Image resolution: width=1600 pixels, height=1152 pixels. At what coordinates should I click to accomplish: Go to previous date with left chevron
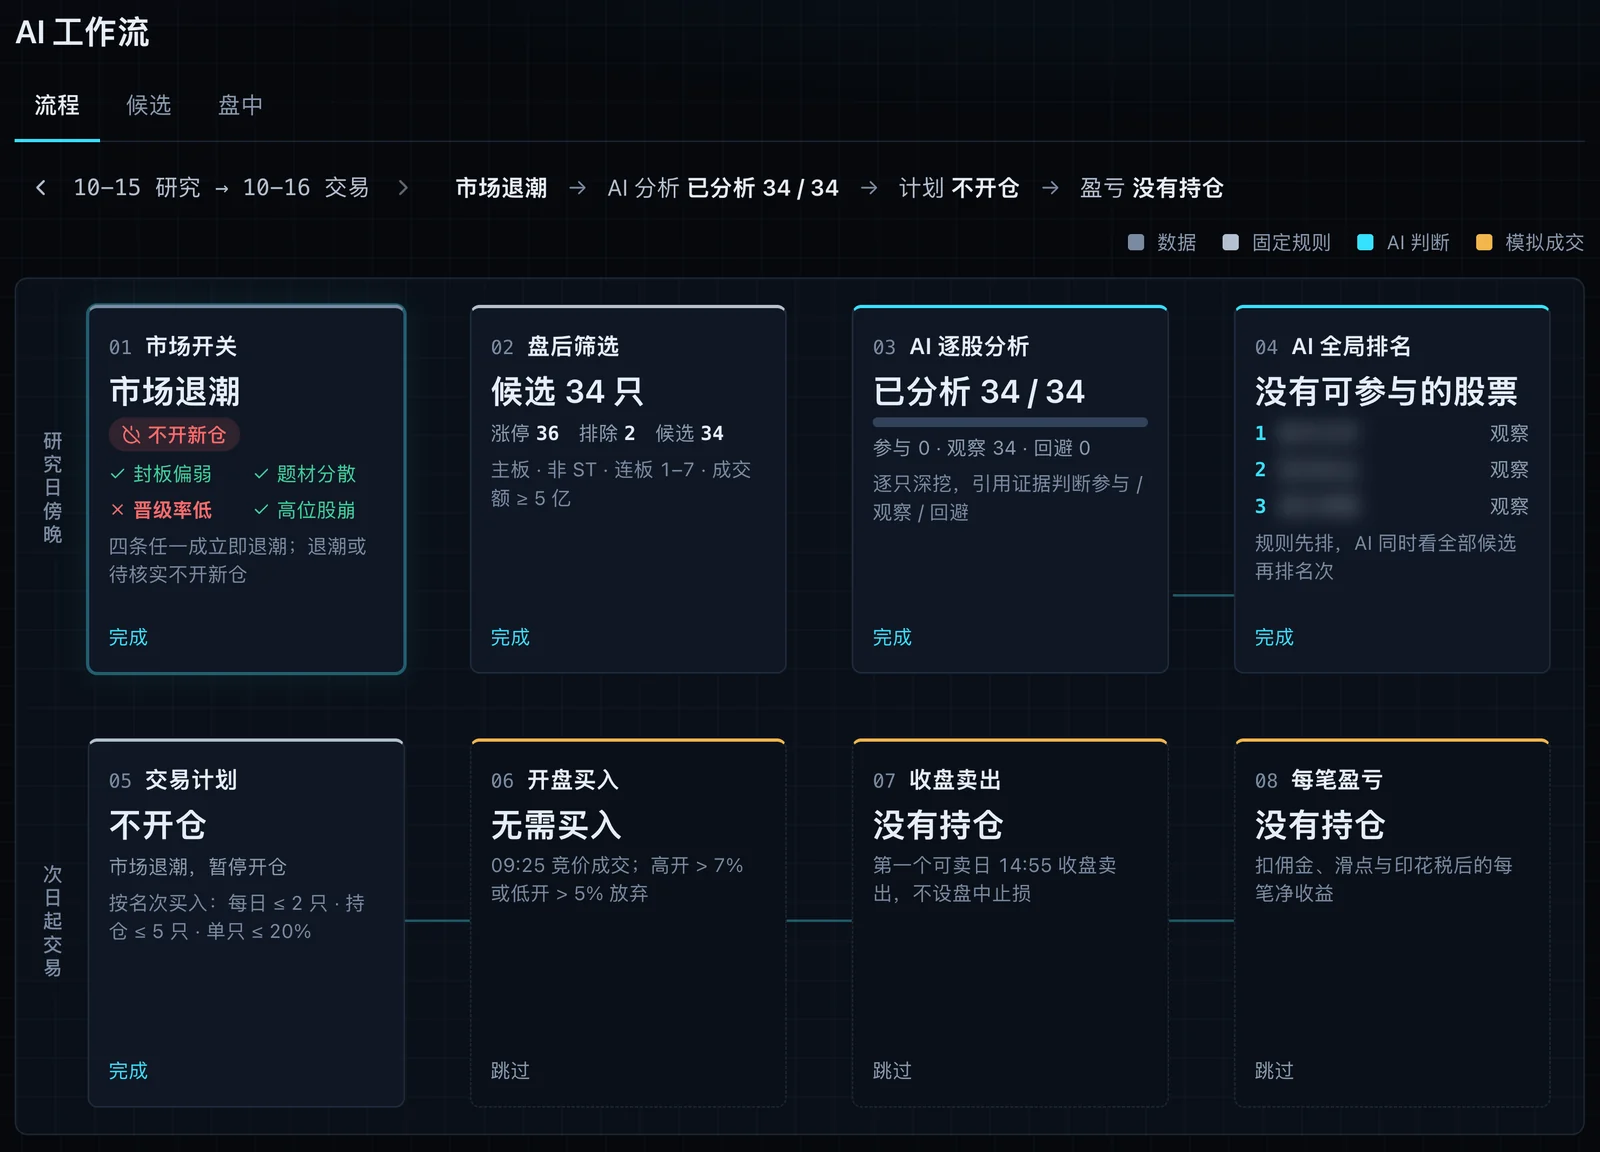tap(41, 188)
